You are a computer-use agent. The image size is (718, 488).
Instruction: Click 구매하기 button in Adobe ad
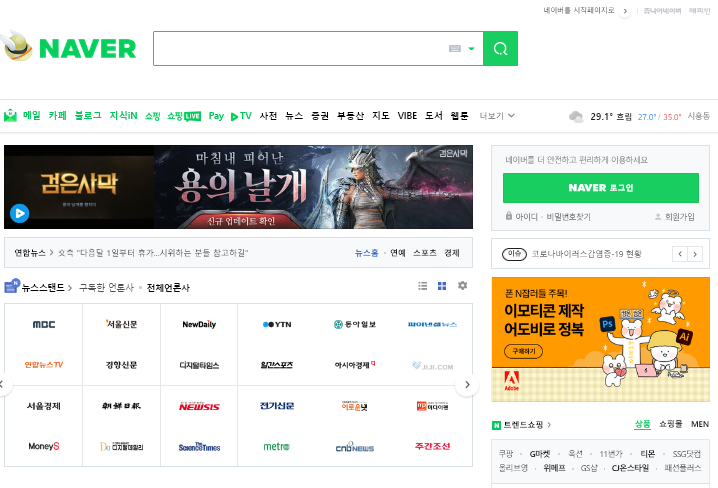click(524, 351)
